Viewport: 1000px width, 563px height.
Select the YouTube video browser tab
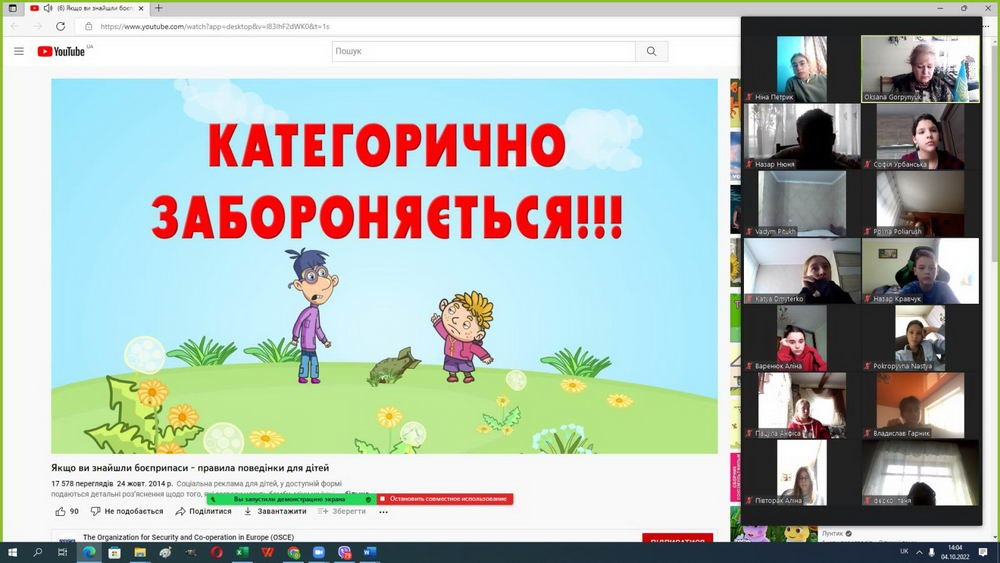(85, 8)
